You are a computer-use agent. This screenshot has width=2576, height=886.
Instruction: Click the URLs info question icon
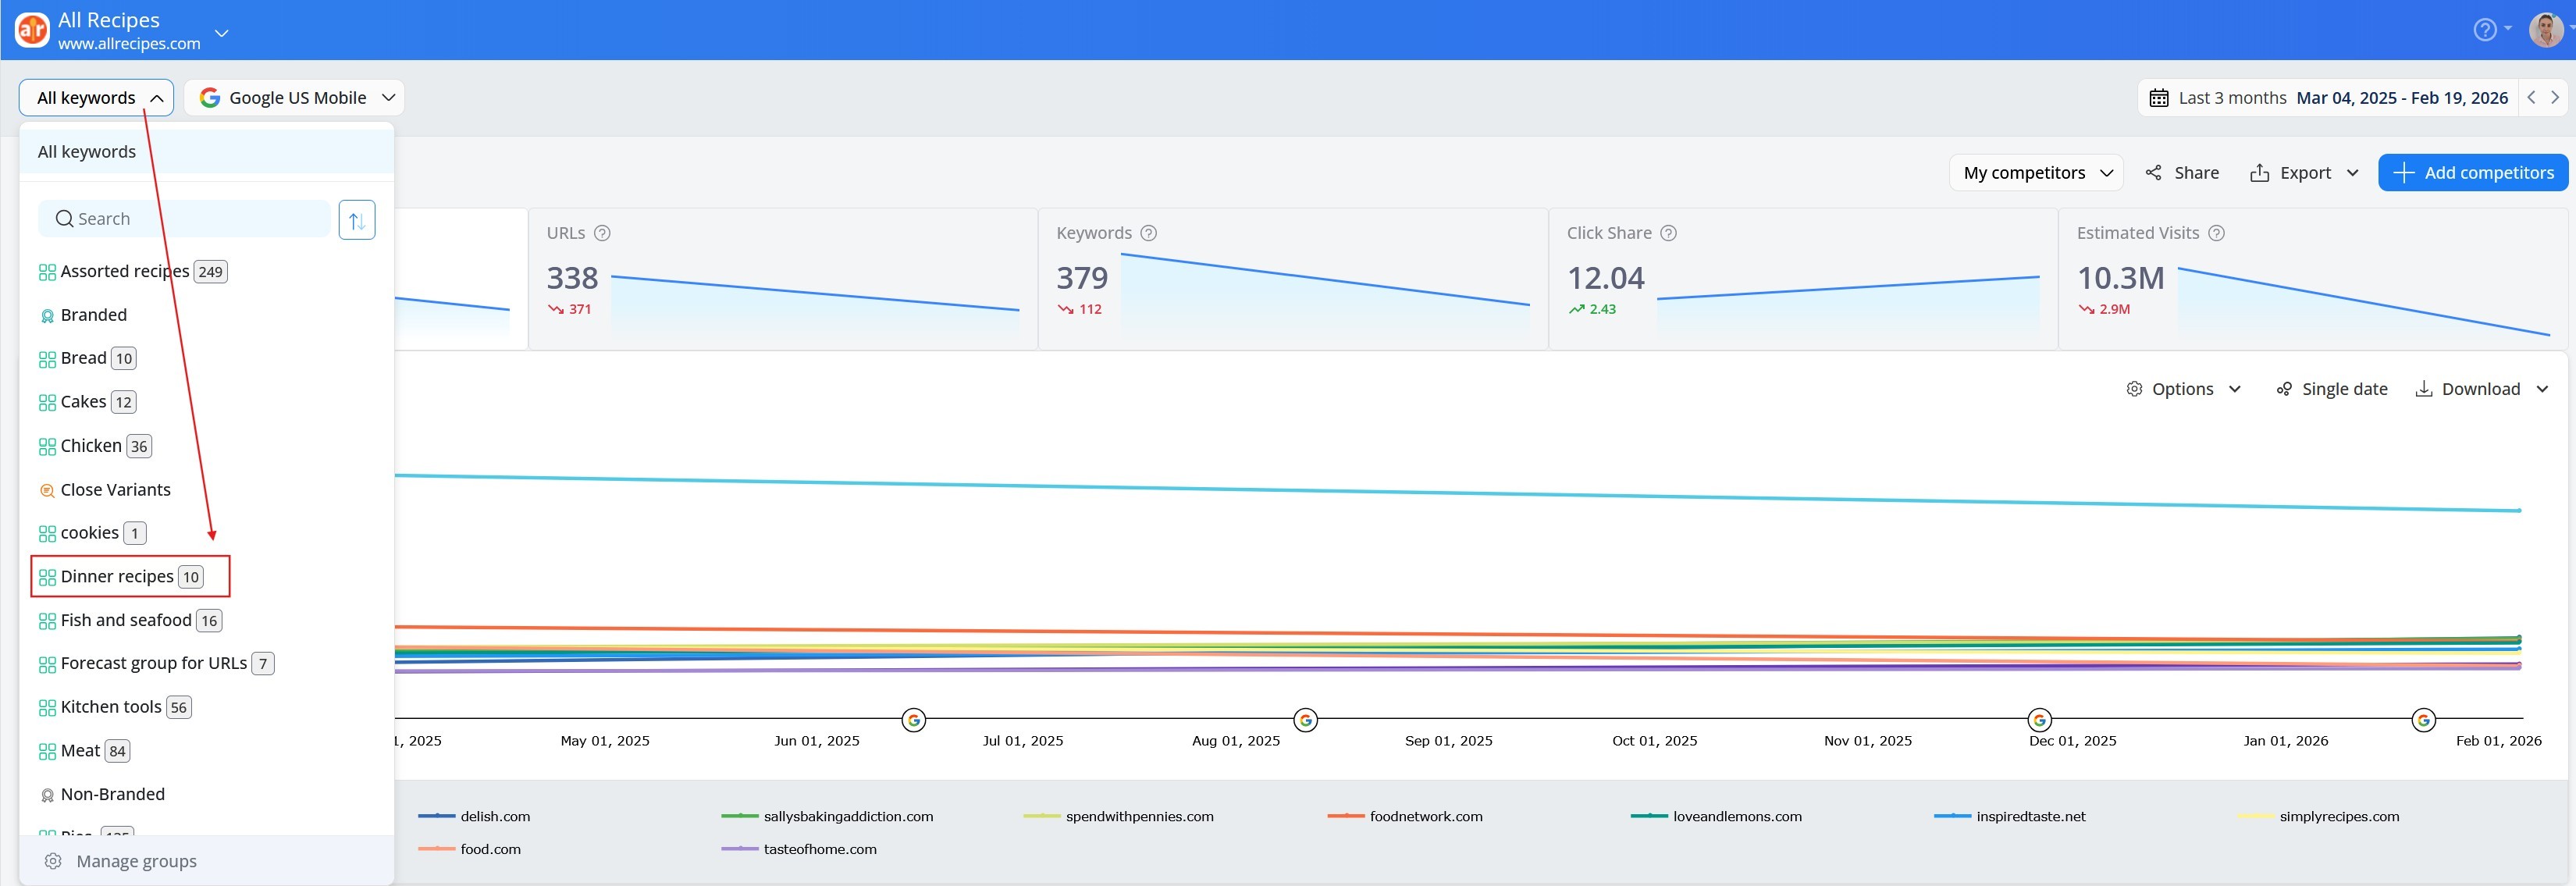click(602, 233)
